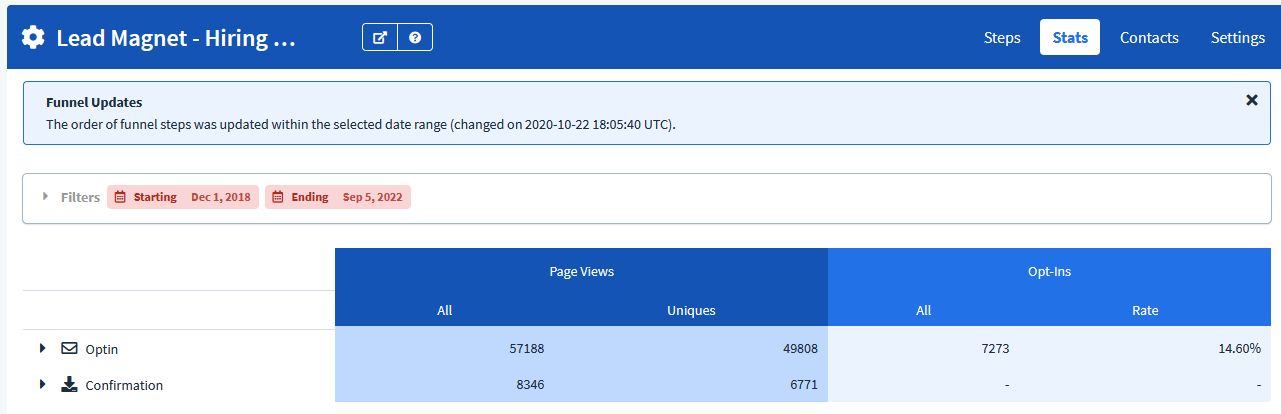
Task: Open funnel in new window icon button
Action: [x=380, y=37]
